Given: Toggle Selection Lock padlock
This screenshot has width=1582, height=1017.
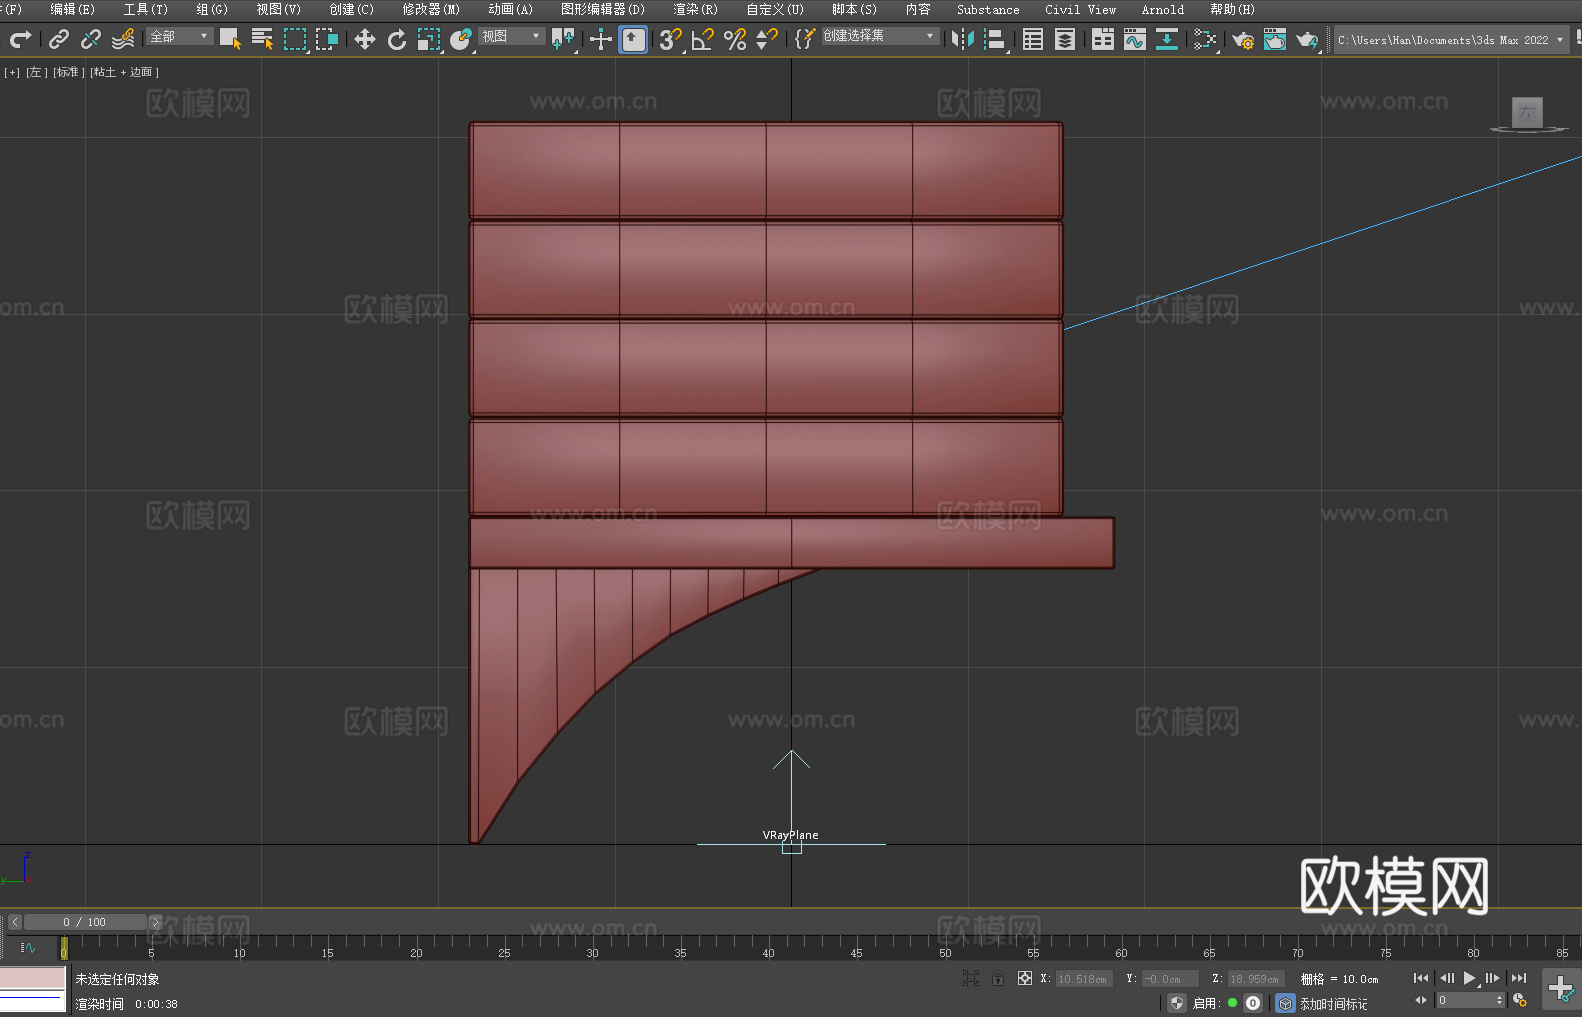Looking at the screenshot, I should [x=998, y=978].
